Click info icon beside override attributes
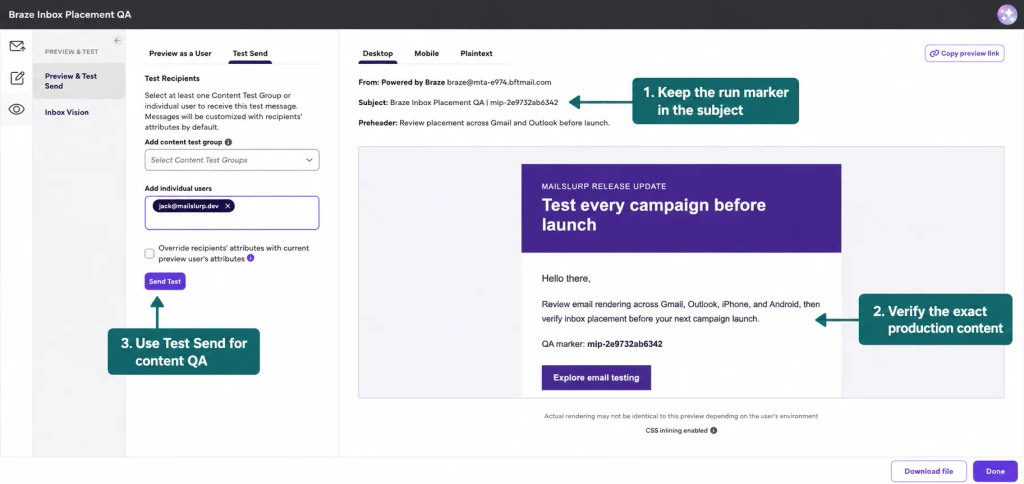 (x=251, y=259)
